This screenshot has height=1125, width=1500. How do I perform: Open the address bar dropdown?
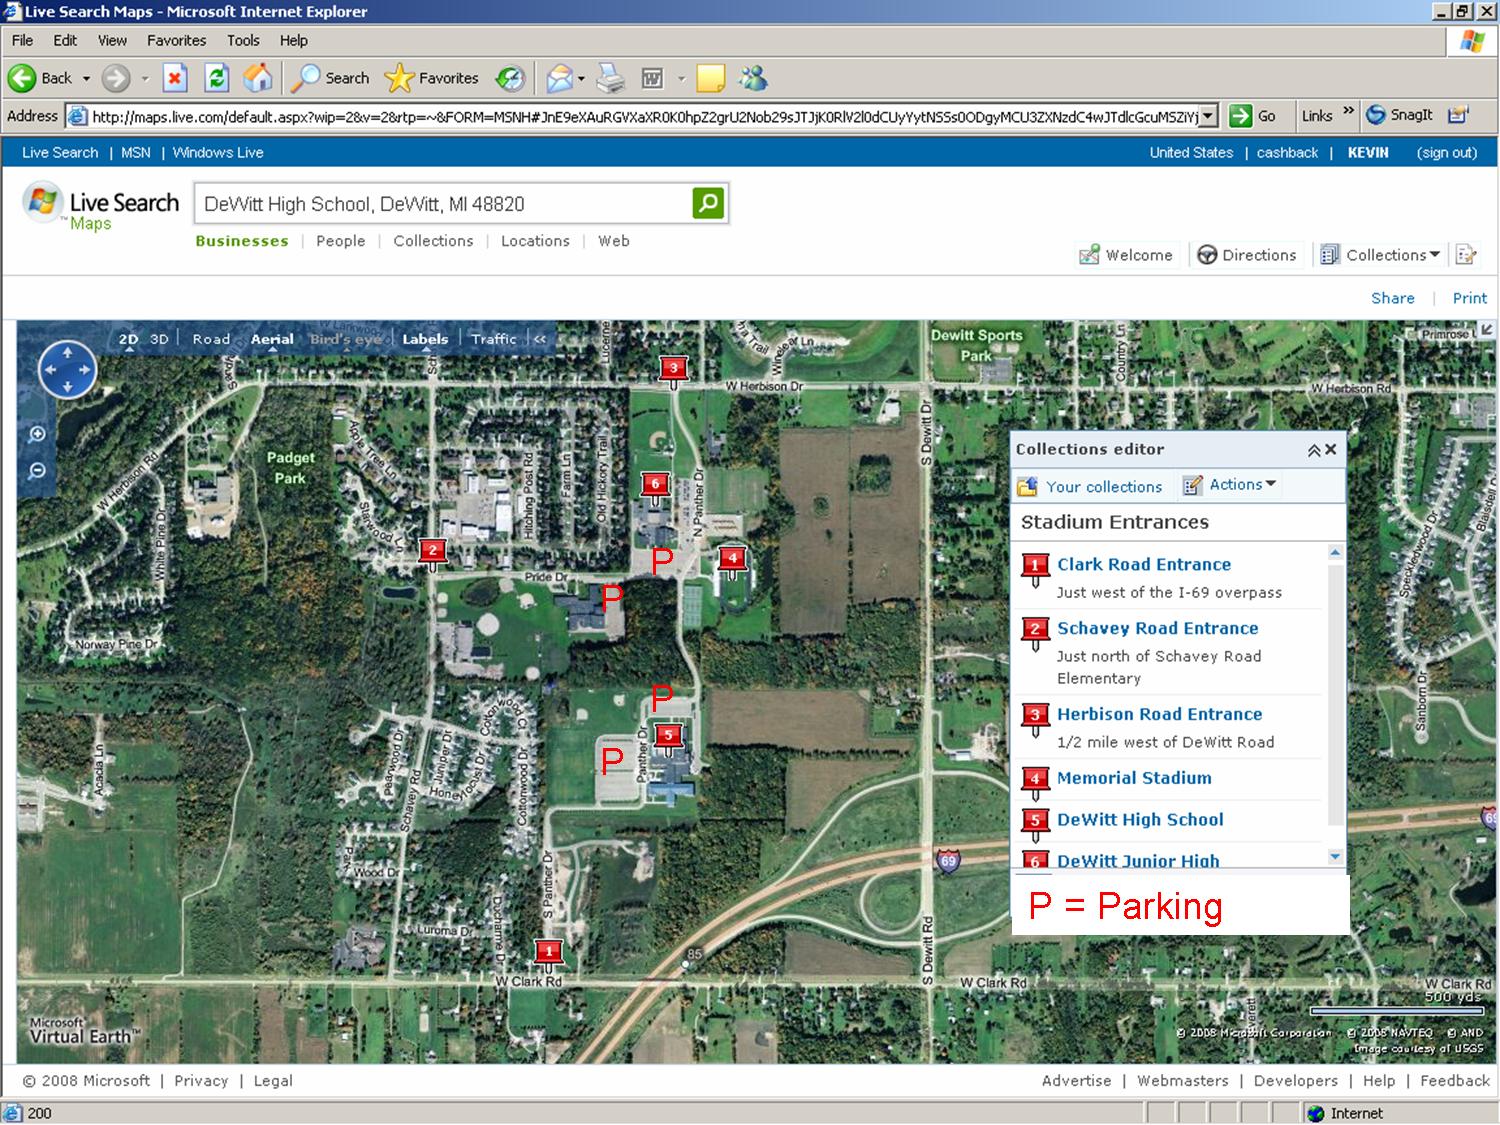coord(1208,116)
